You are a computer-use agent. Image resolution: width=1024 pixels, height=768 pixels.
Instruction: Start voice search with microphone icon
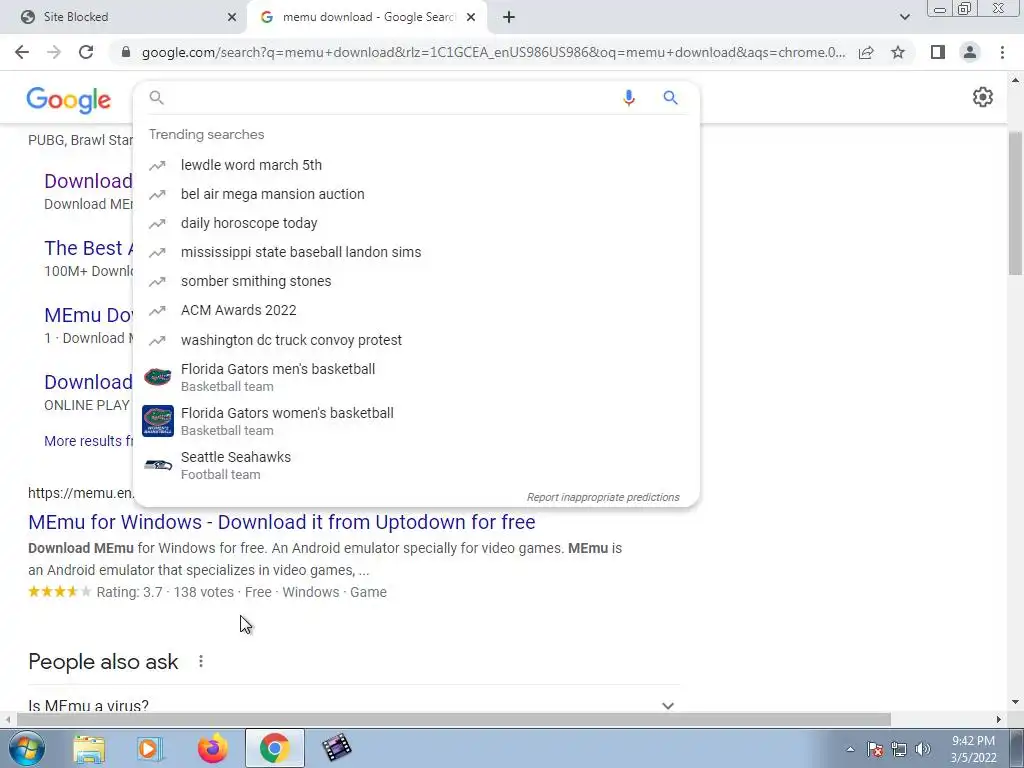[629, 98]
